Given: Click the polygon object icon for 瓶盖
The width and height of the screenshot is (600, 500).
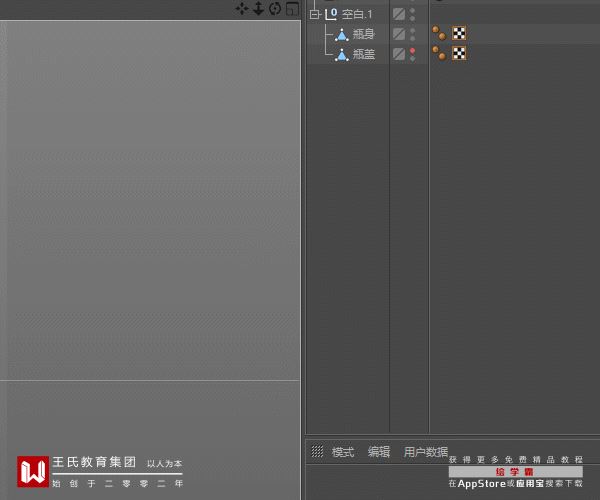Looking at the screenshot, I should [341, 55].
